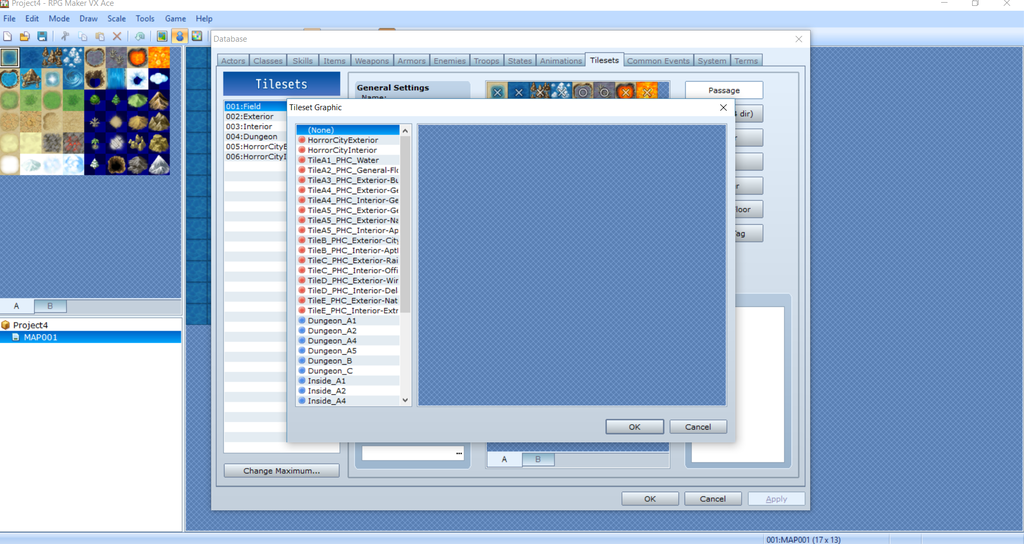Image resolution: width=1024 pixels, height=544 pixels.
Task: Open the Tools menu
Action: [145, 19]
